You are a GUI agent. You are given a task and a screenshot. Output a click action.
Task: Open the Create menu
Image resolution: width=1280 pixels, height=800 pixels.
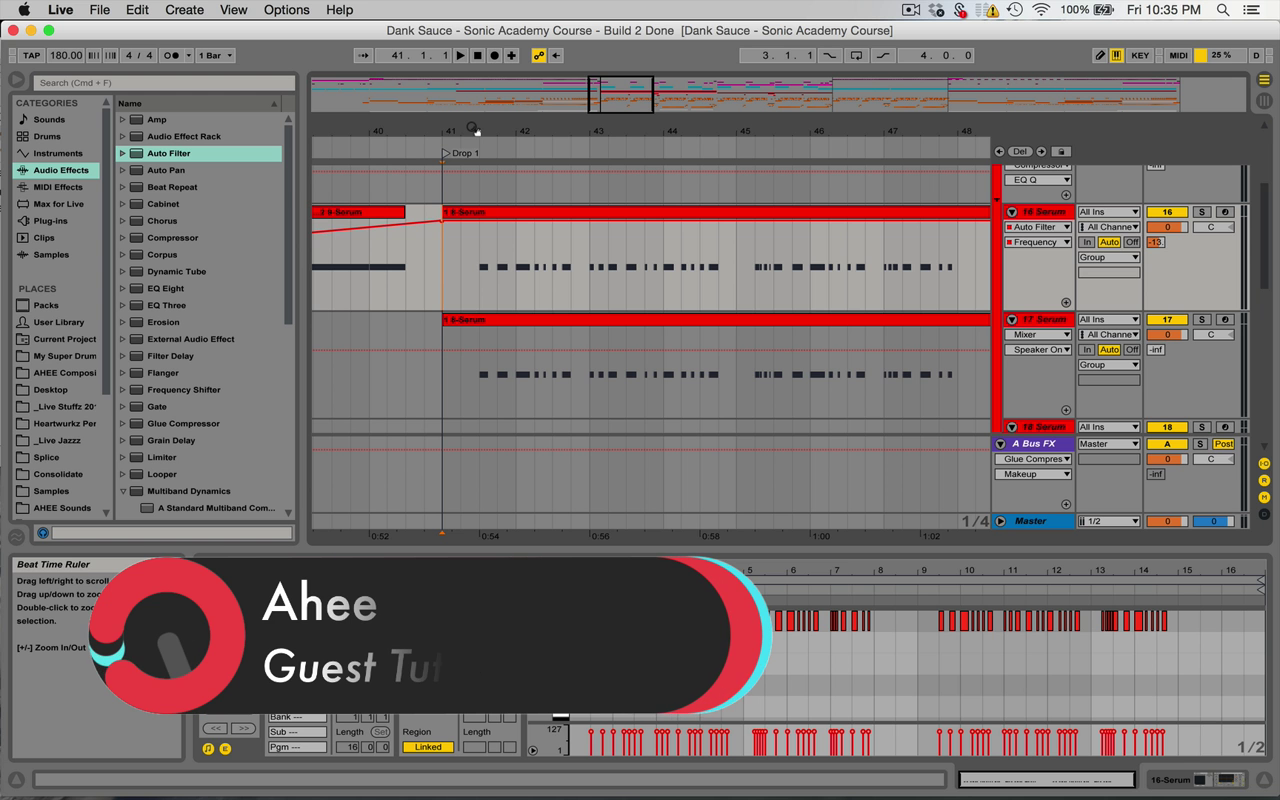coord(184,10)
